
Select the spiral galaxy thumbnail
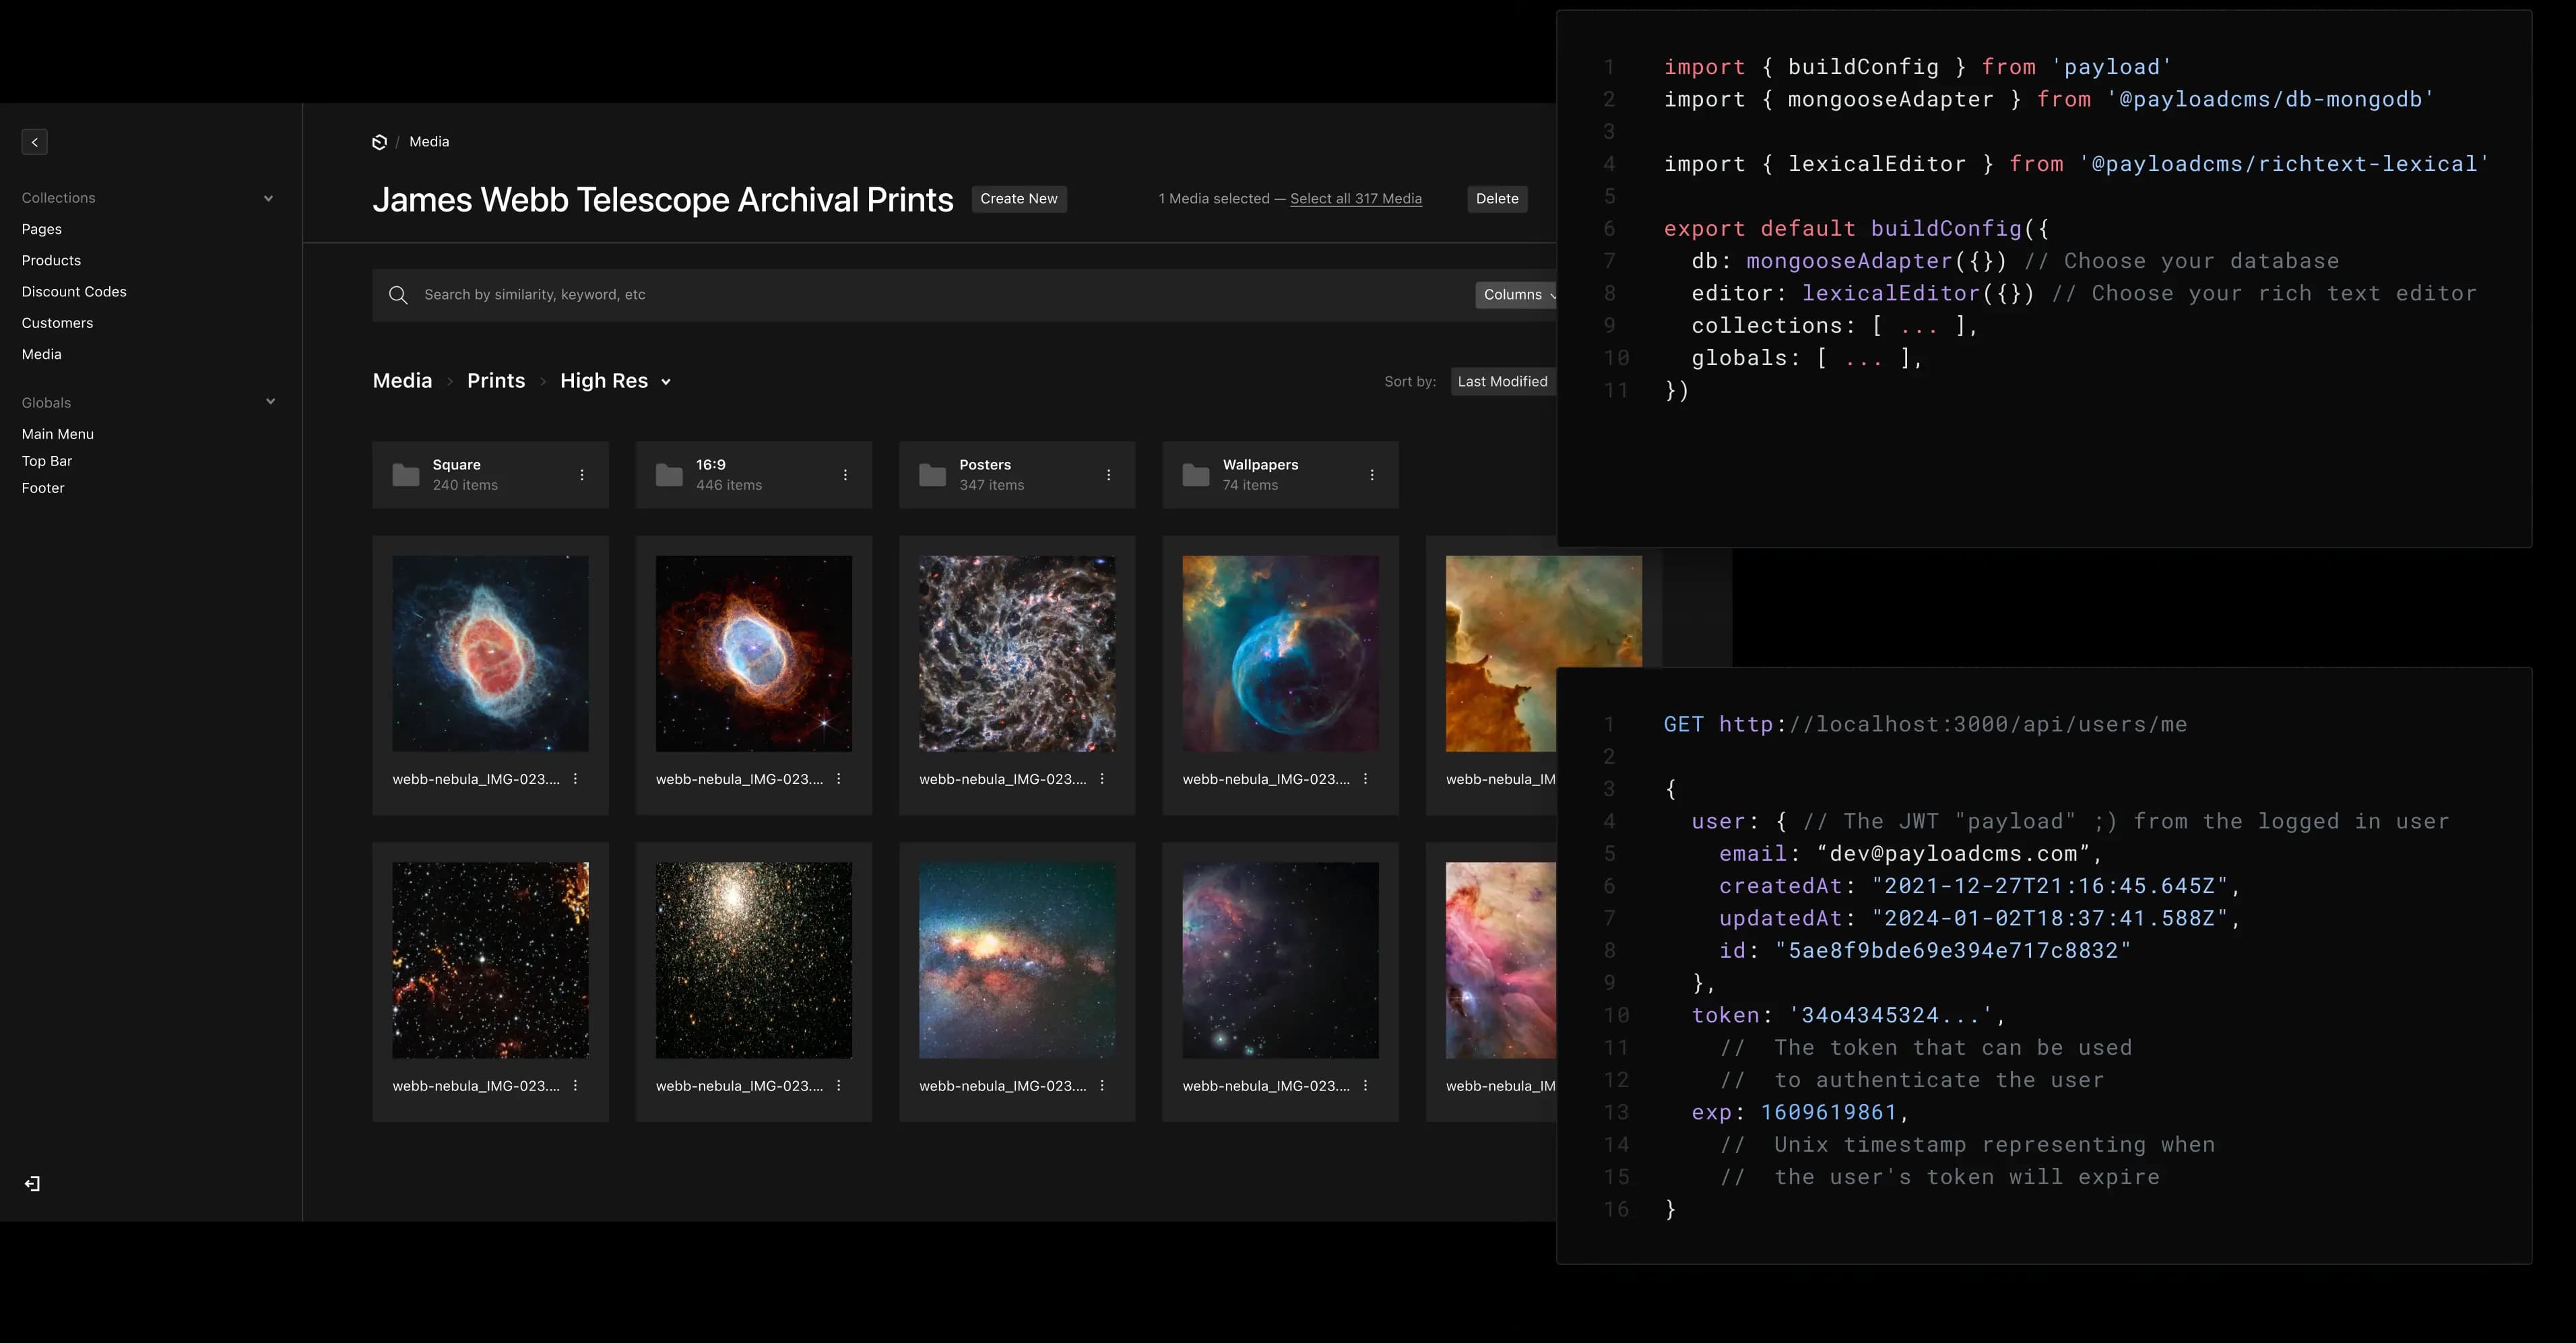click(x=1017, y=654)
